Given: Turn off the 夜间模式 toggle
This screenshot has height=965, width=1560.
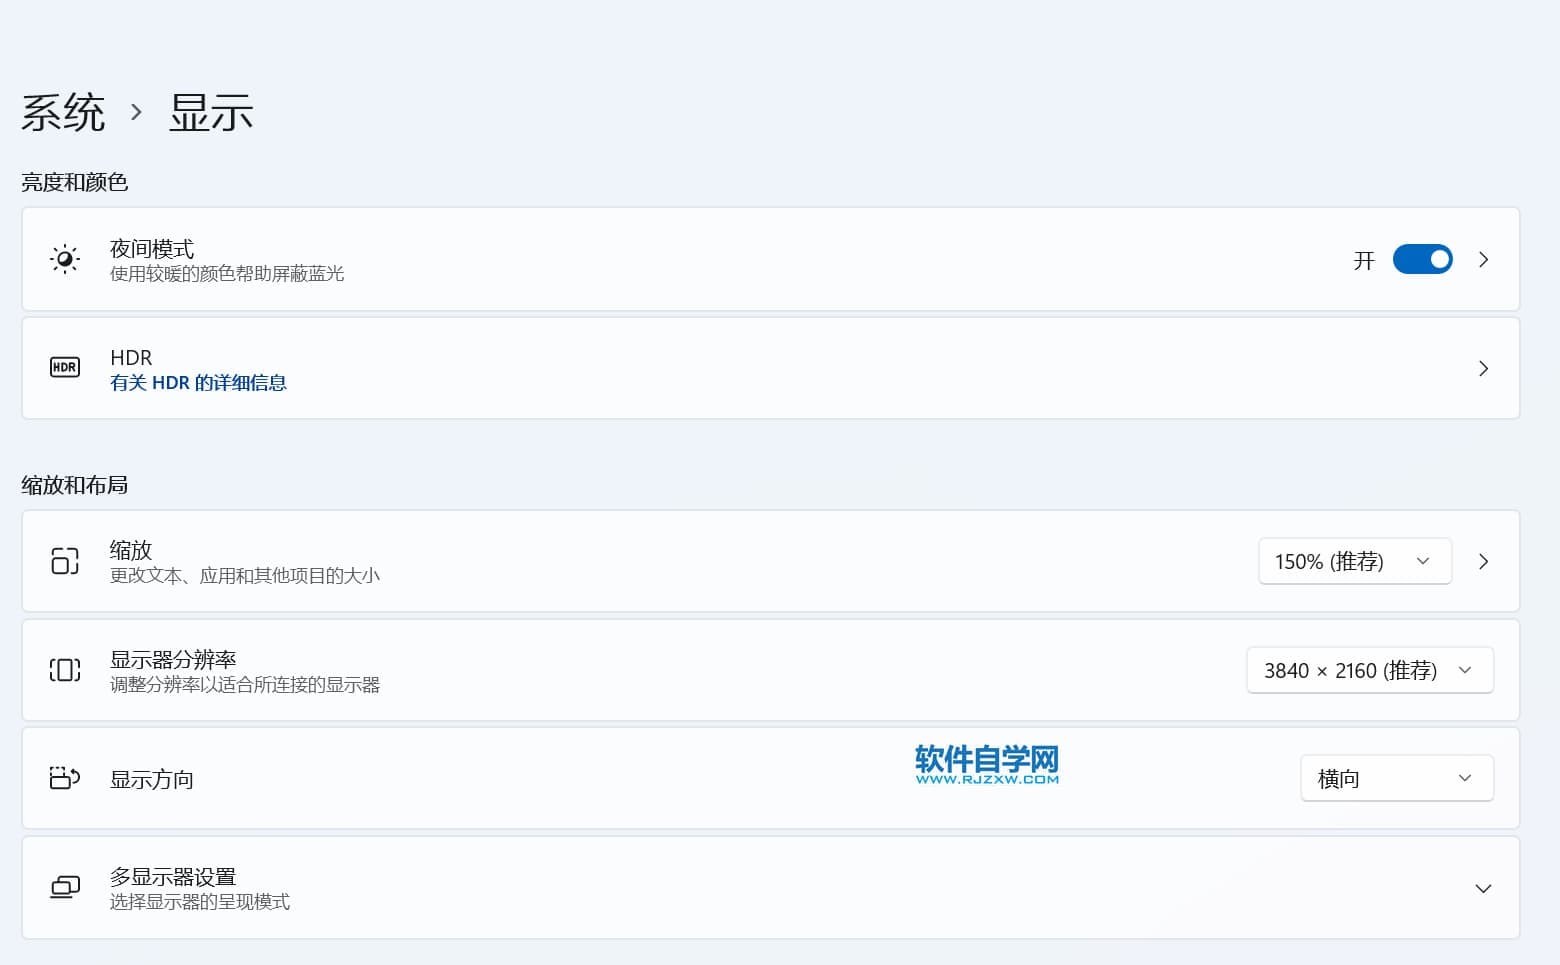Looking at the screenshot, I should [x=1422, y=260].
